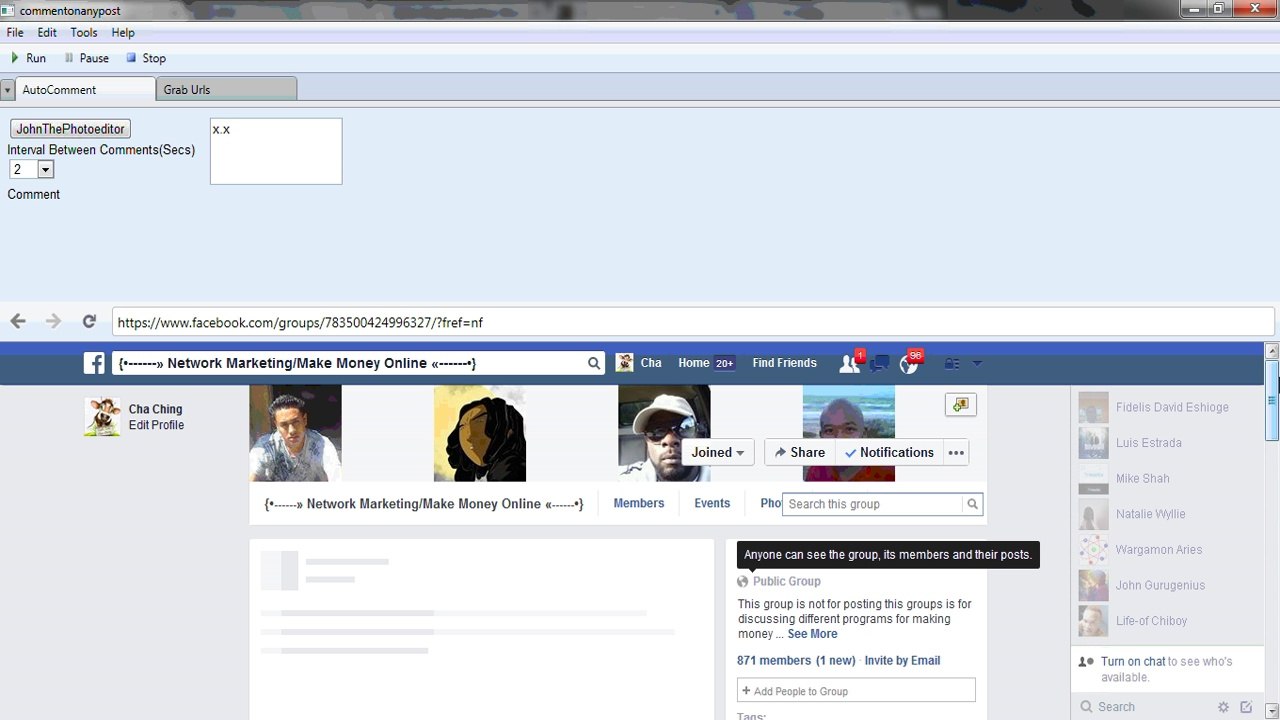Click the Facebook search magnifier icon

(x=594, y=363)
